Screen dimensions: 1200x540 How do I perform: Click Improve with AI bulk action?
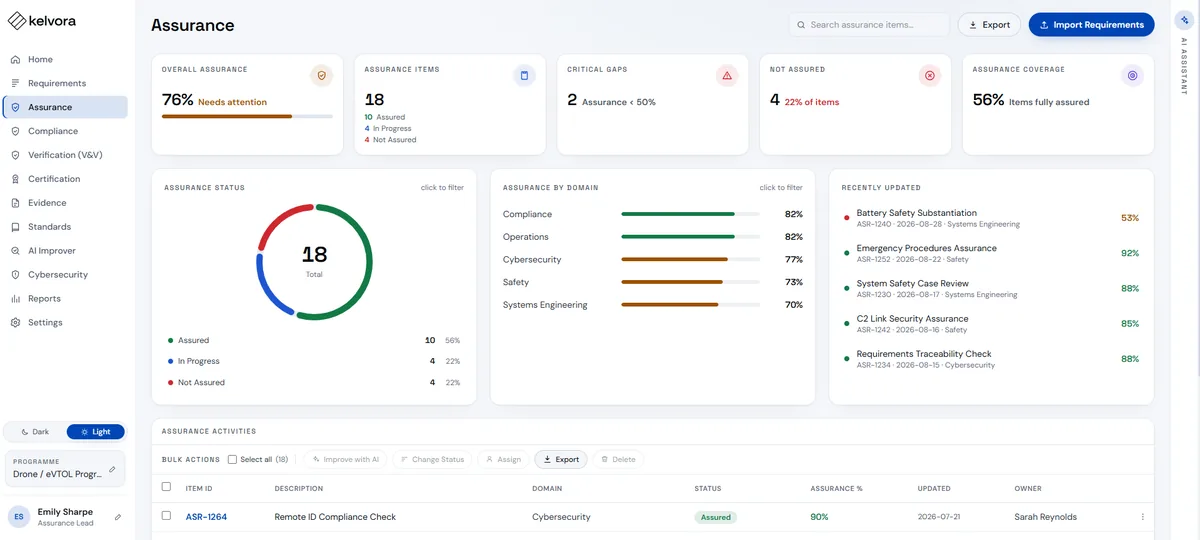(x=346, y=459)
